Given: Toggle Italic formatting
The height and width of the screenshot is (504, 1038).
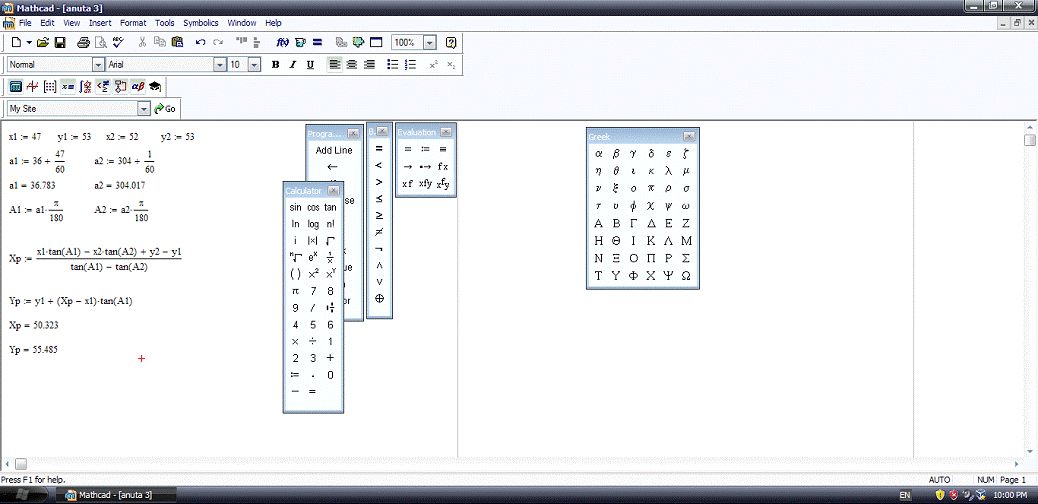Looking at the screenshot, I should [x=293, y=65].
